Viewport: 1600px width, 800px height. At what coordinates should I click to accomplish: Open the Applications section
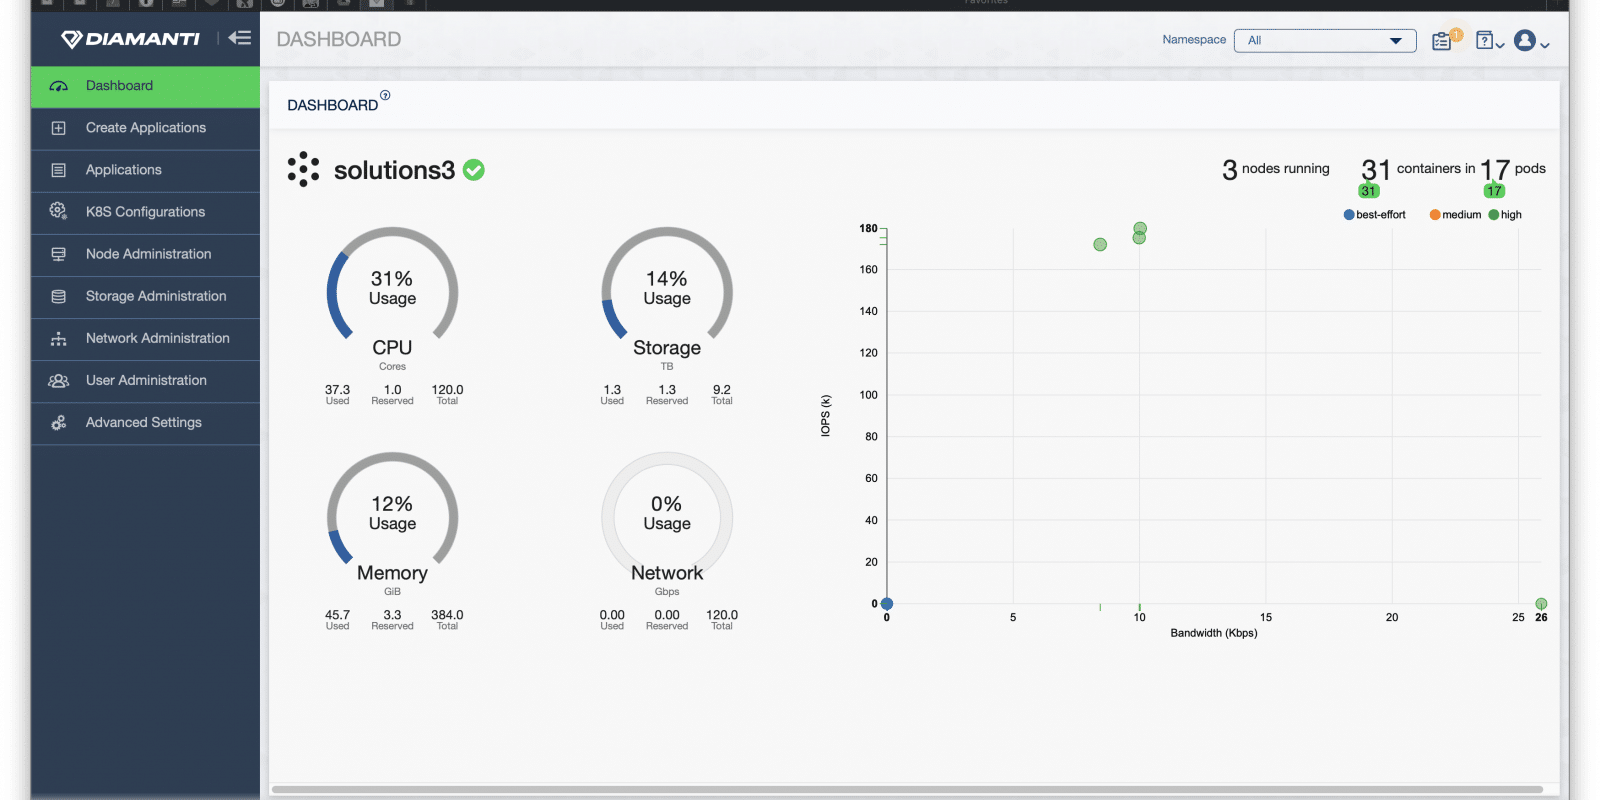coord(145,170)
